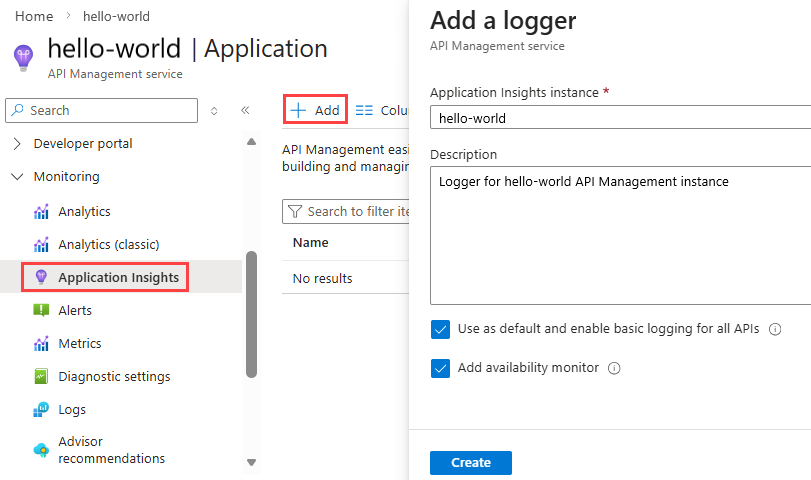Open Analytics in the Monitoring menu
Viewport: 811px width, 480px height.
click(x=84, y=212)
